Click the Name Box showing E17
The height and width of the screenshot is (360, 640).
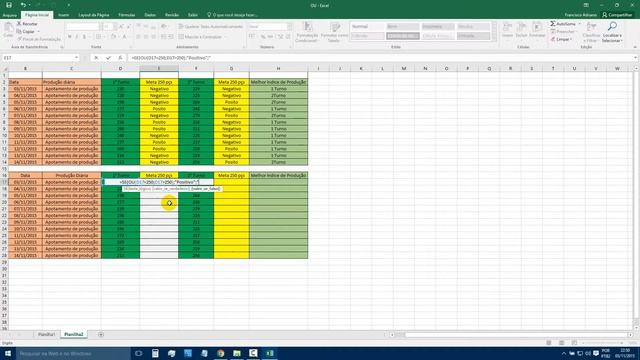(x=37, y=58)
